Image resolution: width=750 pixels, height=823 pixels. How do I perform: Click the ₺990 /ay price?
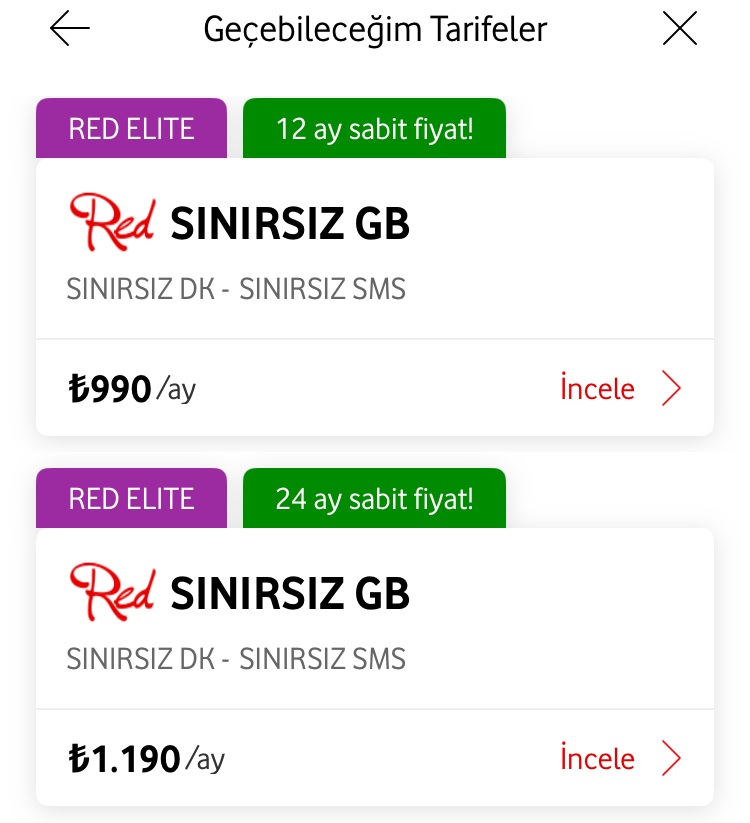coord(132,389)
